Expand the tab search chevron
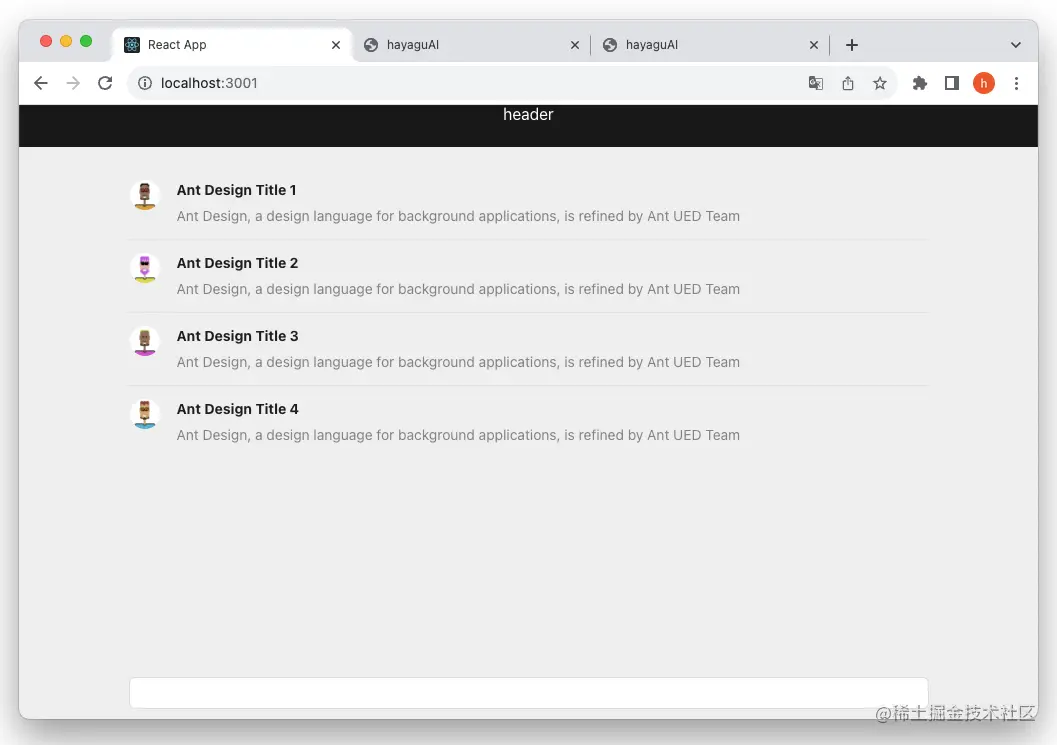 [x=1016, y=45]
